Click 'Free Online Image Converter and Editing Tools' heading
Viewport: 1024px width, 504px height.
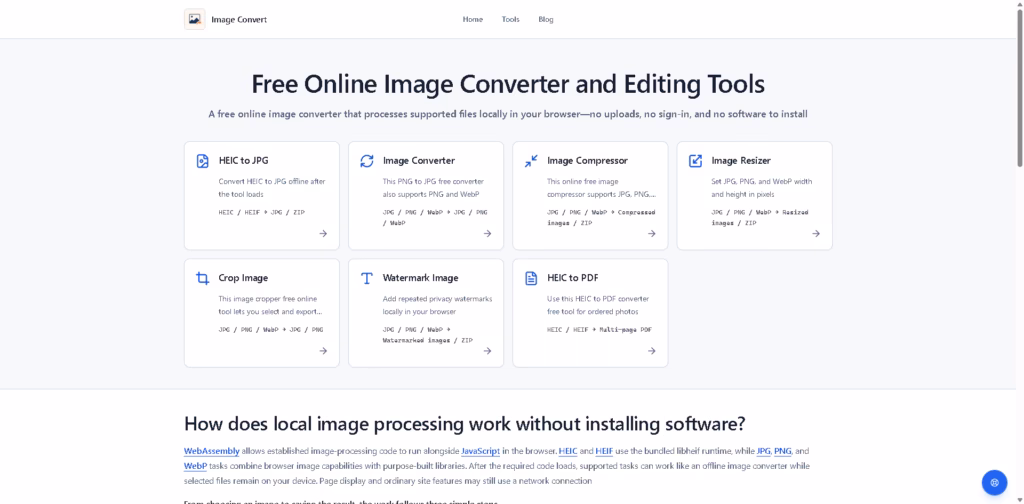click(508, 85)
